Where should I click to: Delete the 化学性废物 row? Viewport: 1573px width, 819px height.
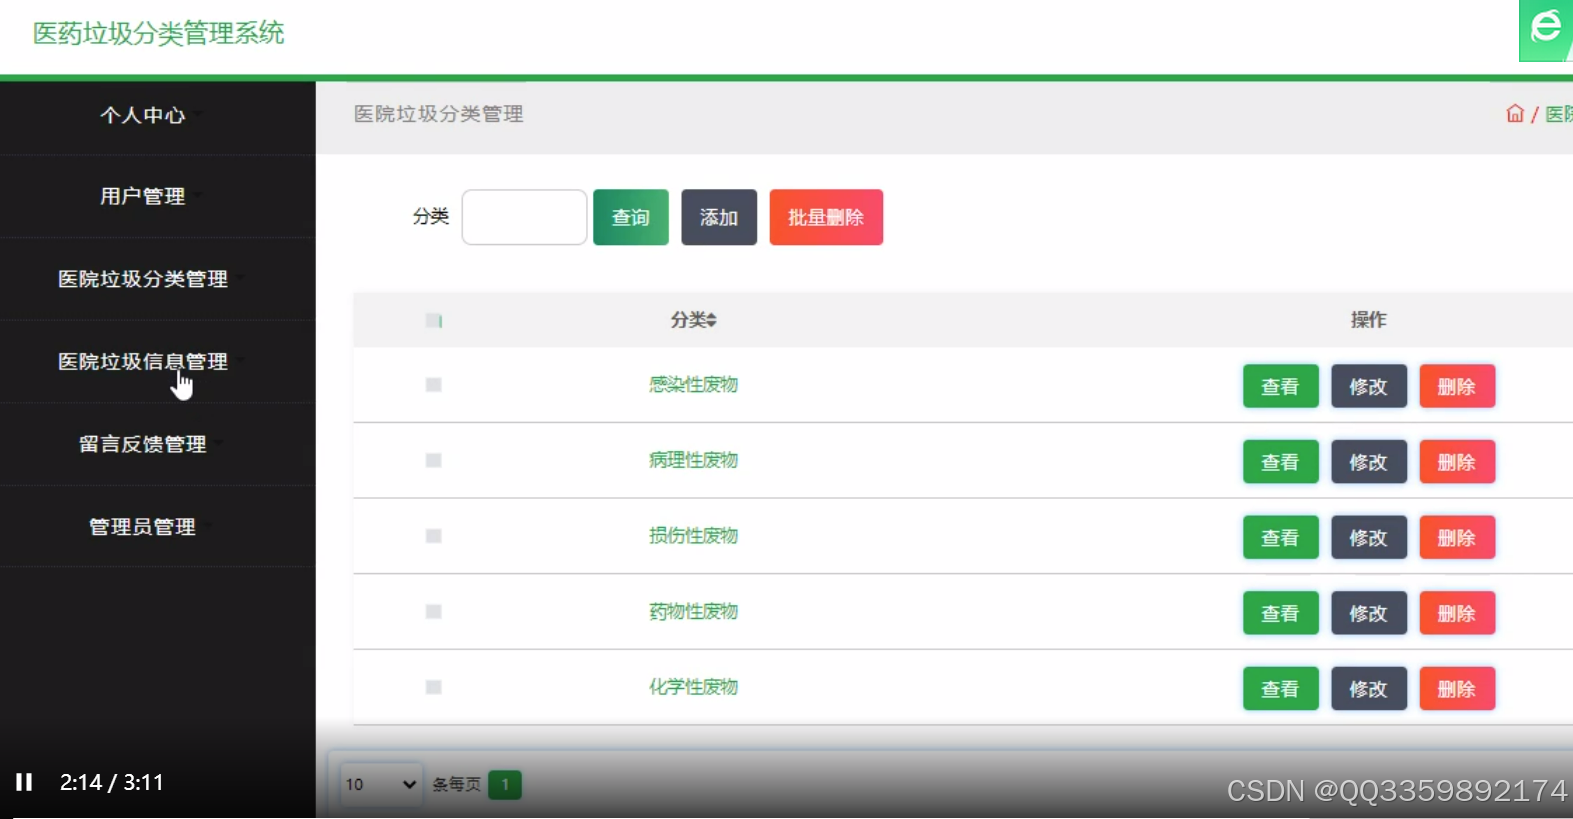click(x=1457, y=688)
